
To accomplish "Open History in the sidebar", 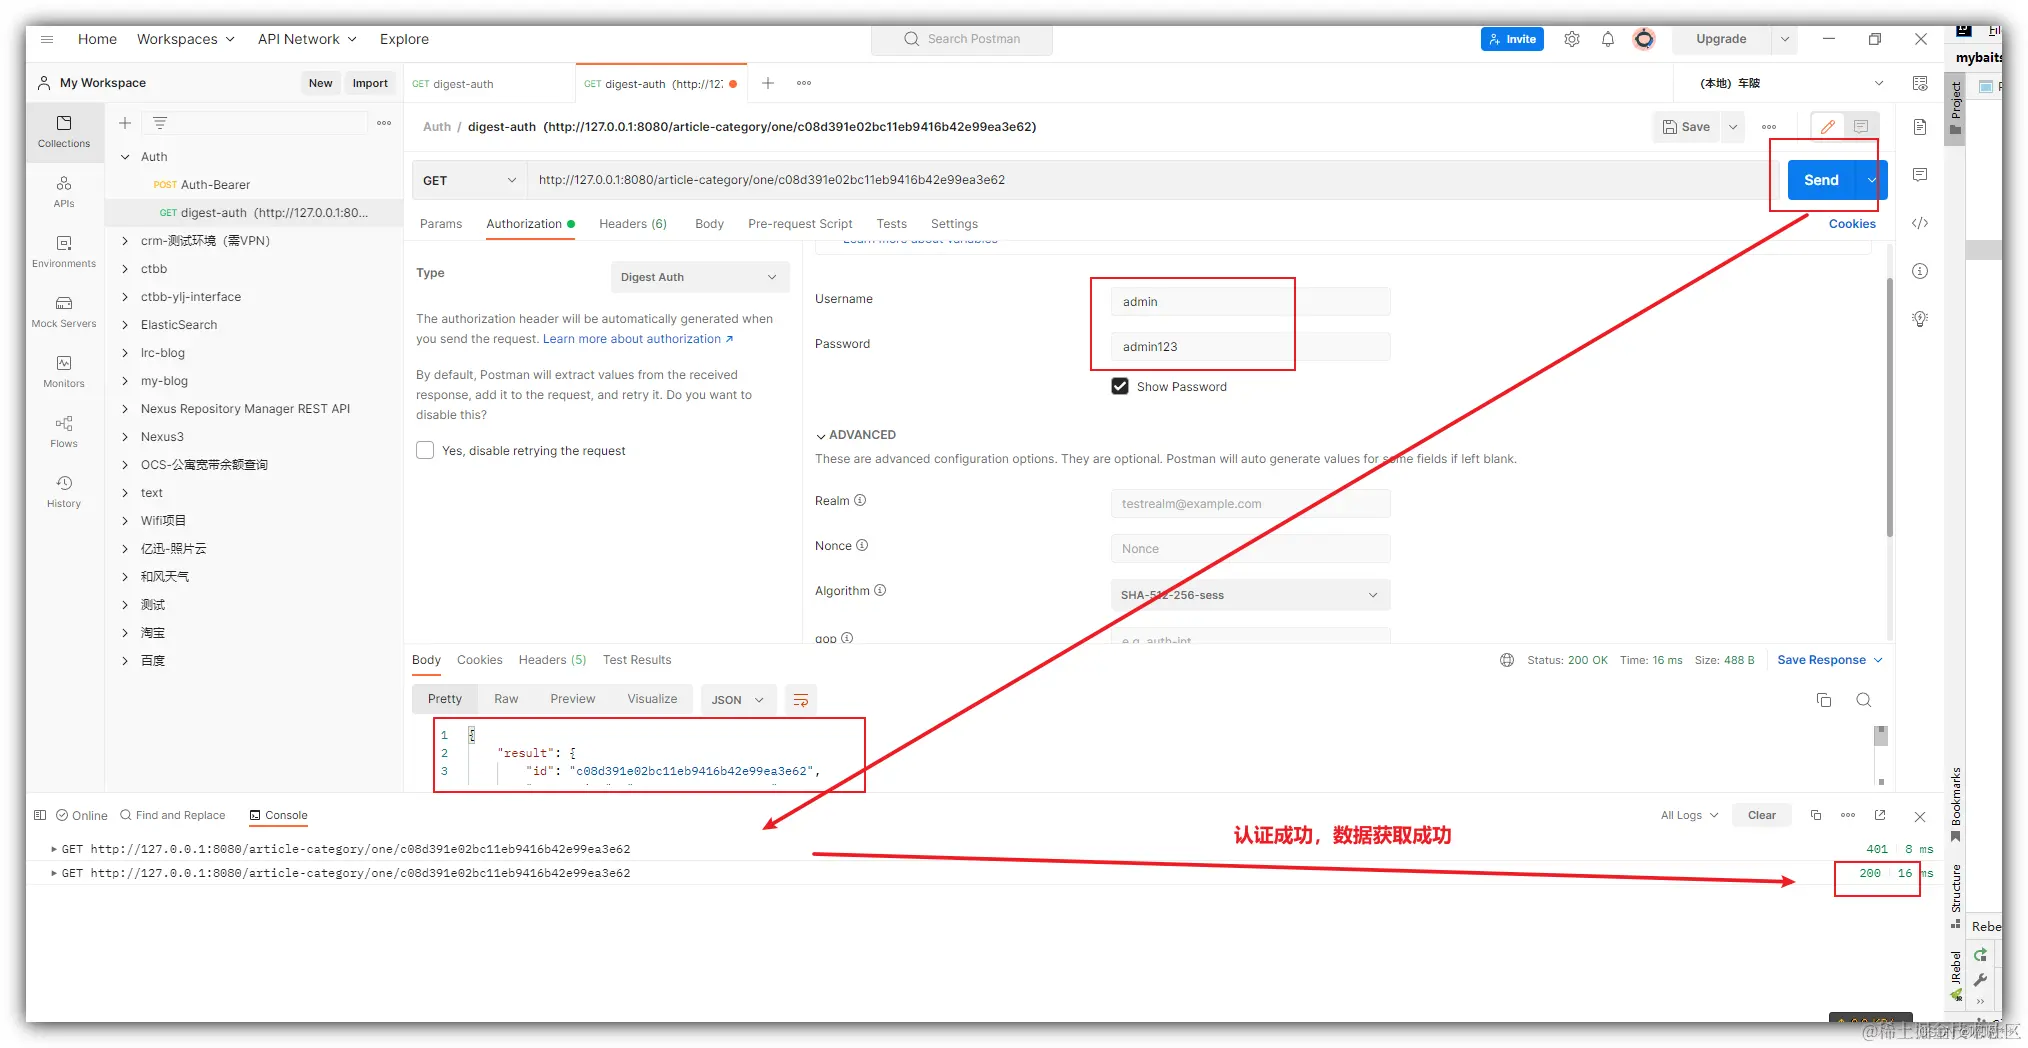I will point(64,491).
